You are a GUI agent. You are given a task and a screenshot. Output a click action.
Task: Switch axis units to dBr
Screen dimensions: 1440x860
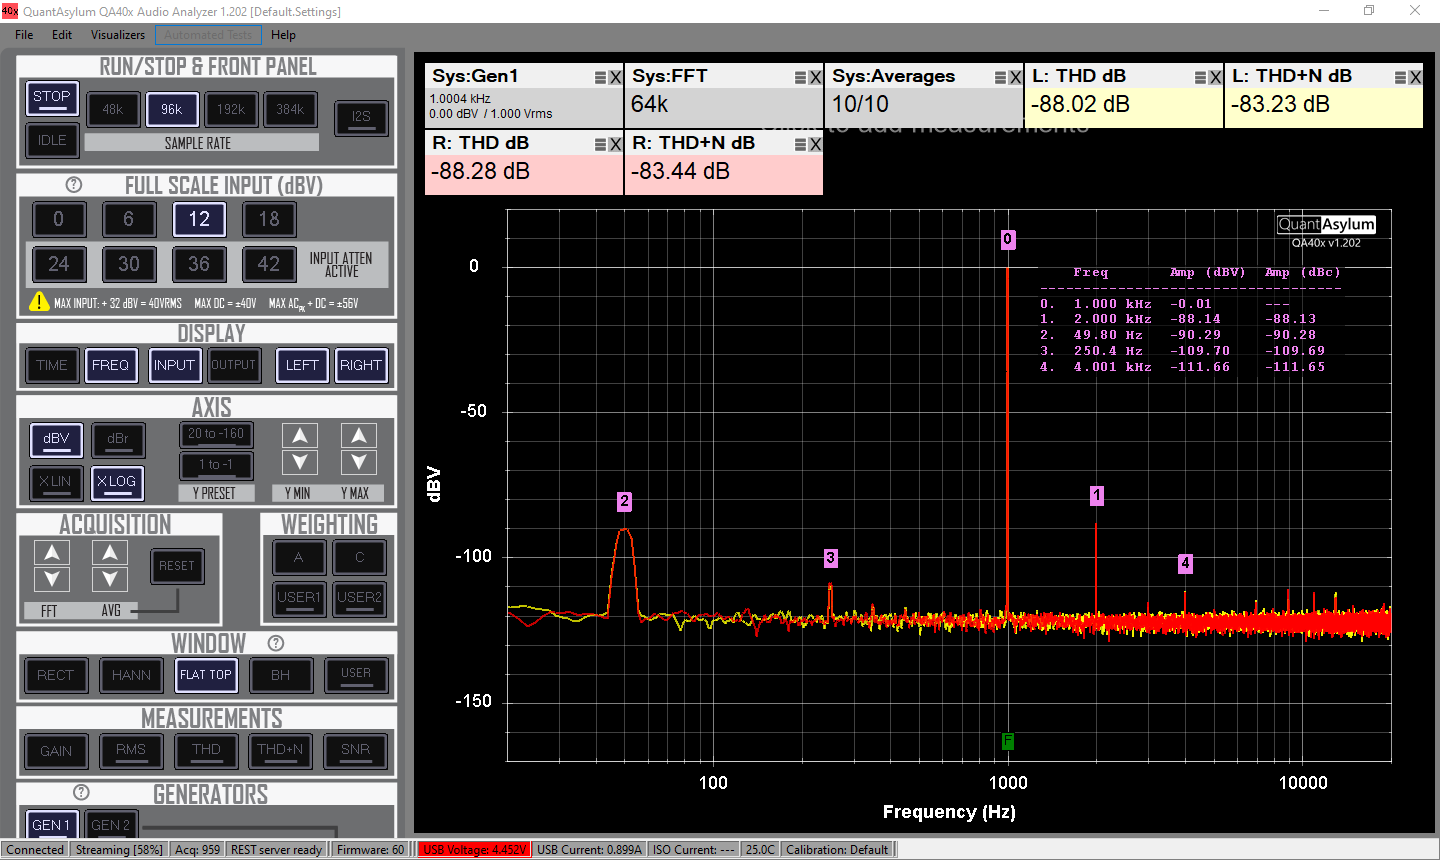point(118,439)
